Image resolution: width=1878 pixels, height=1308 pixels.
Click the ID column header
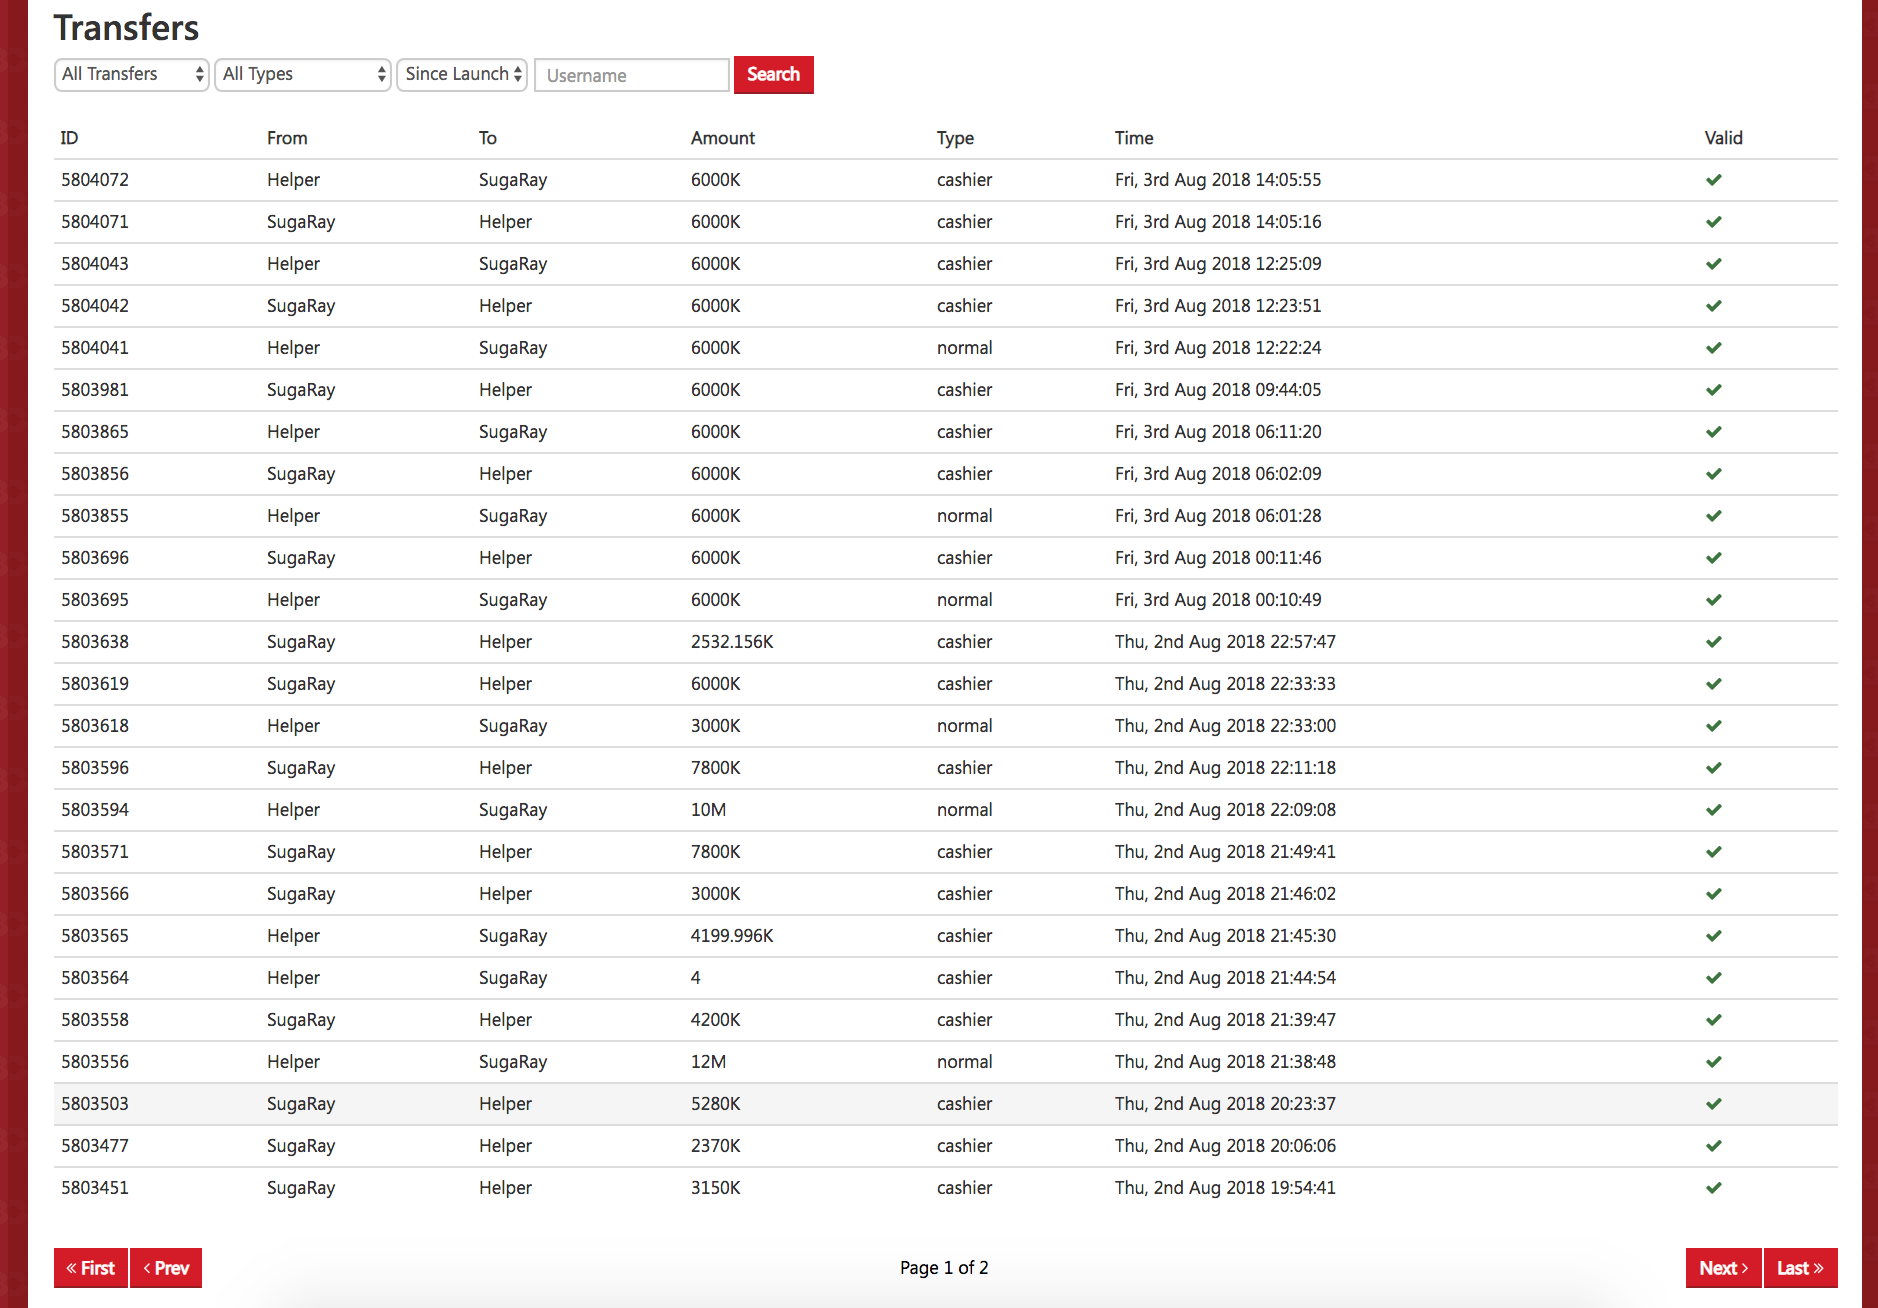coord(69,138)
